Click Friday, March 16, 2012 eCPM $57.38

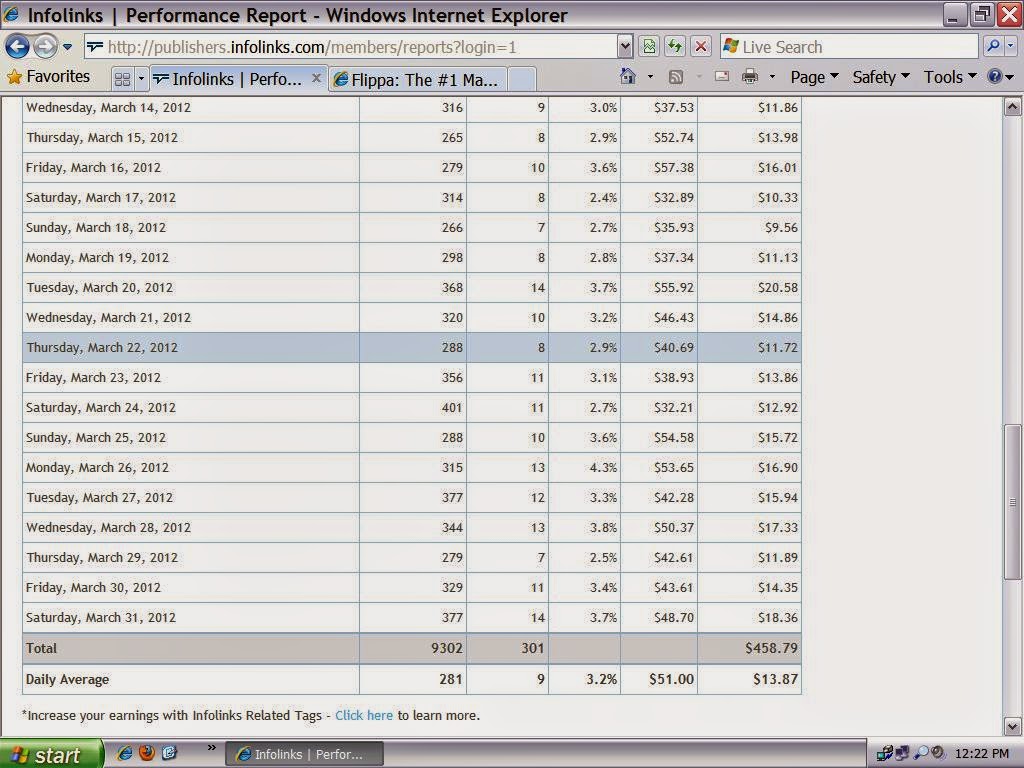coord(674,168)
